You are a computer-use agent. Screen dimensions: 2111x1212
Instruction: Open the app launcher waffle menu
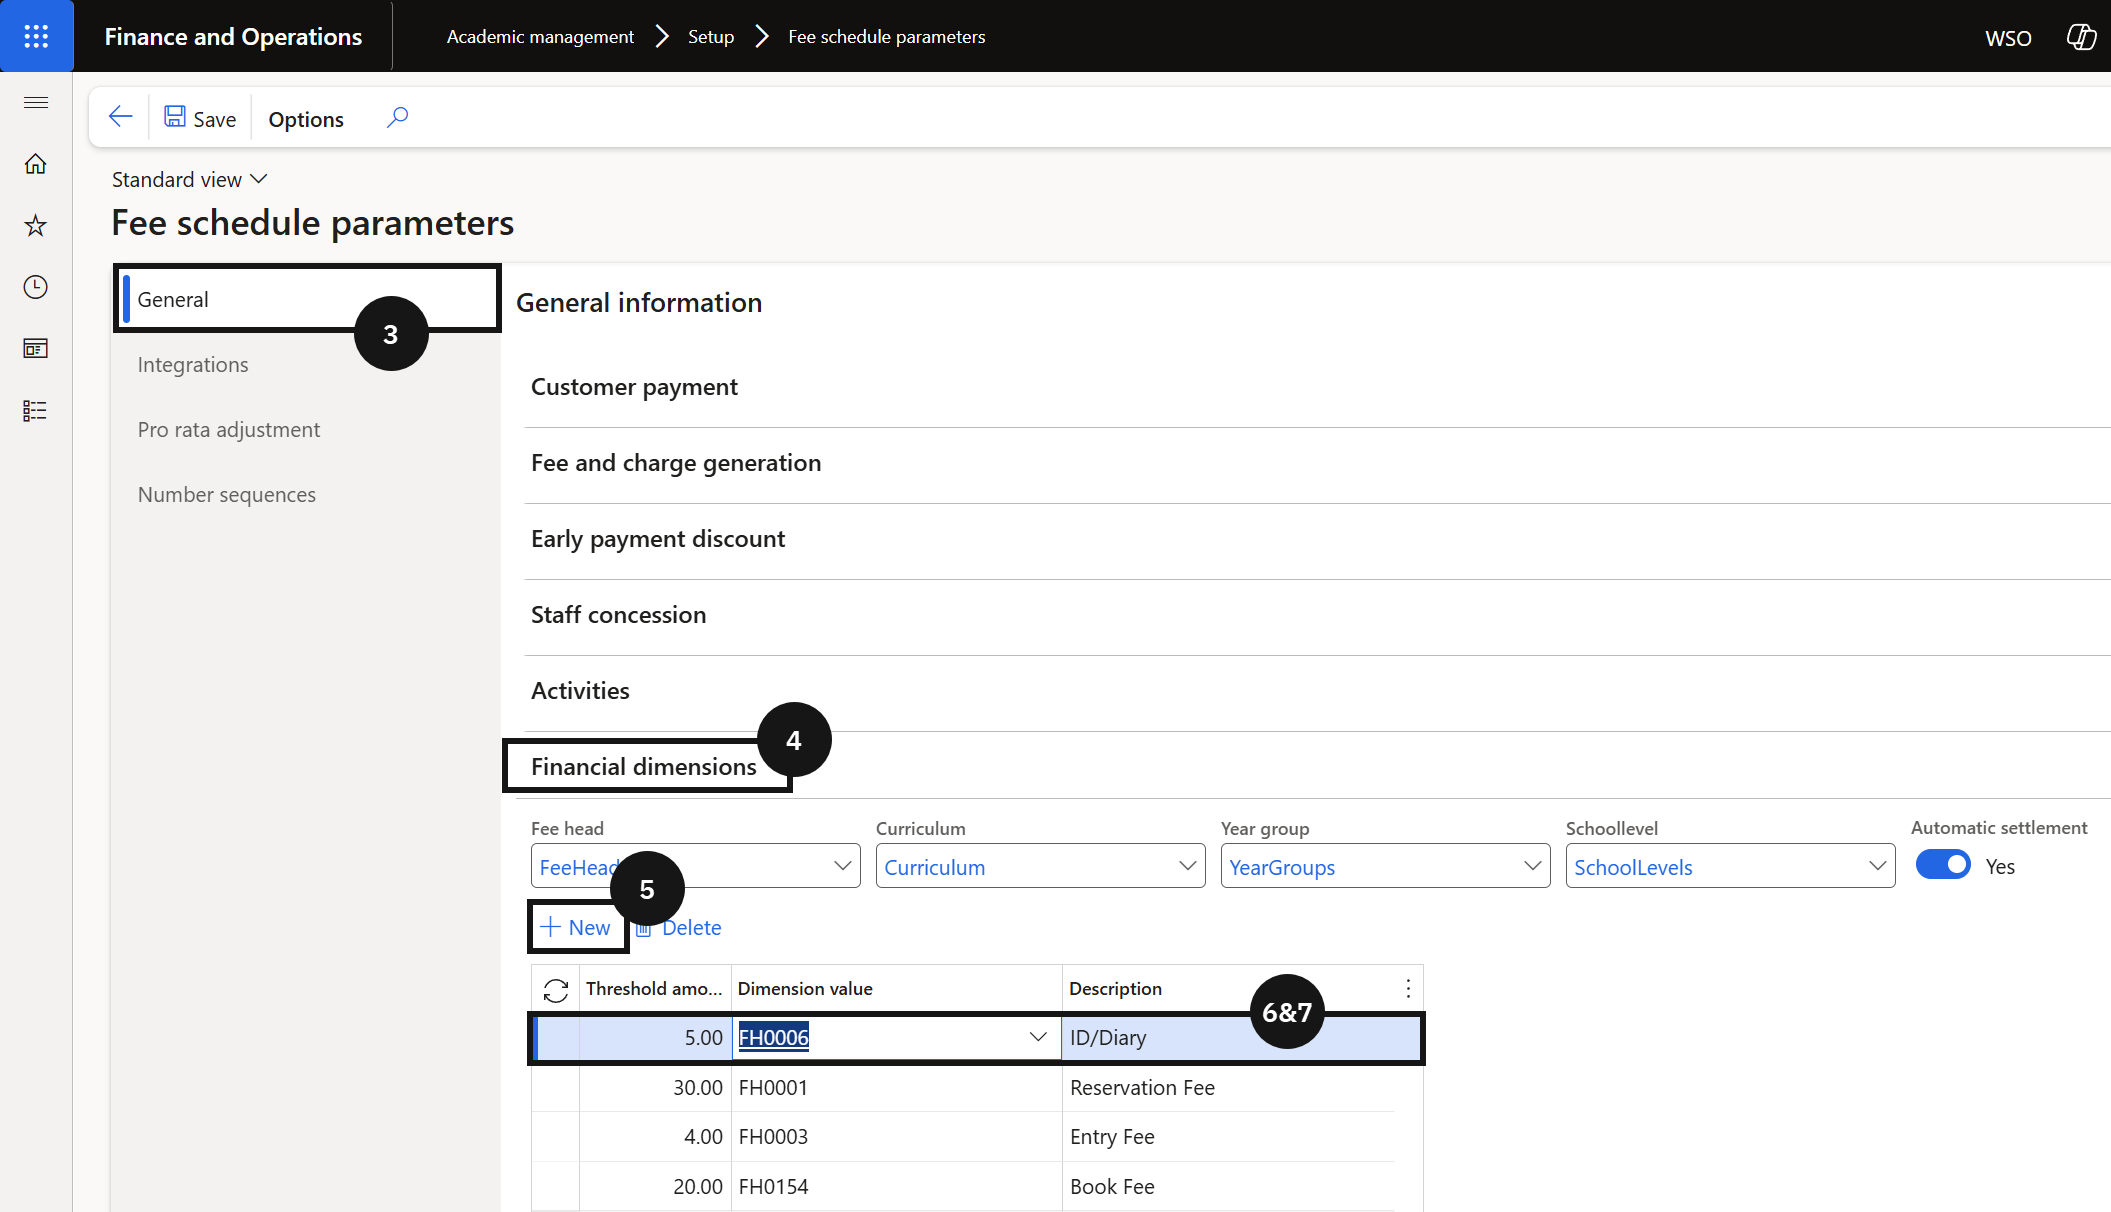pyautogui.click(x=36, y=36)
